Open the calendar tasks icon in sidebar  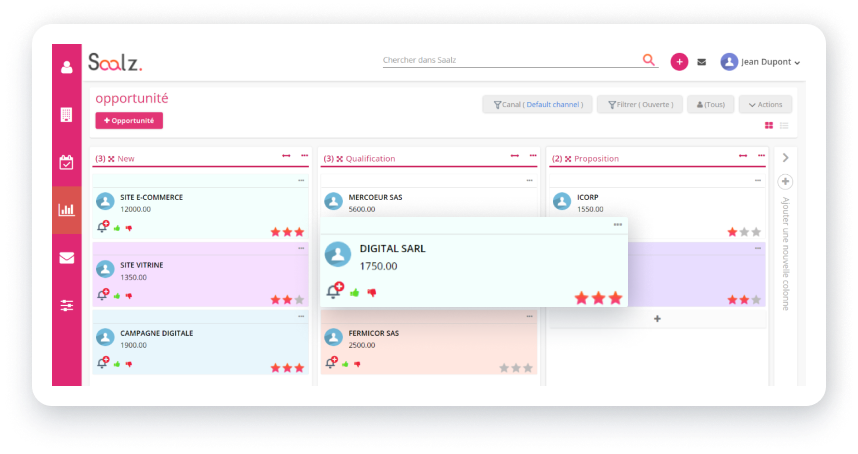click(67, 162)
